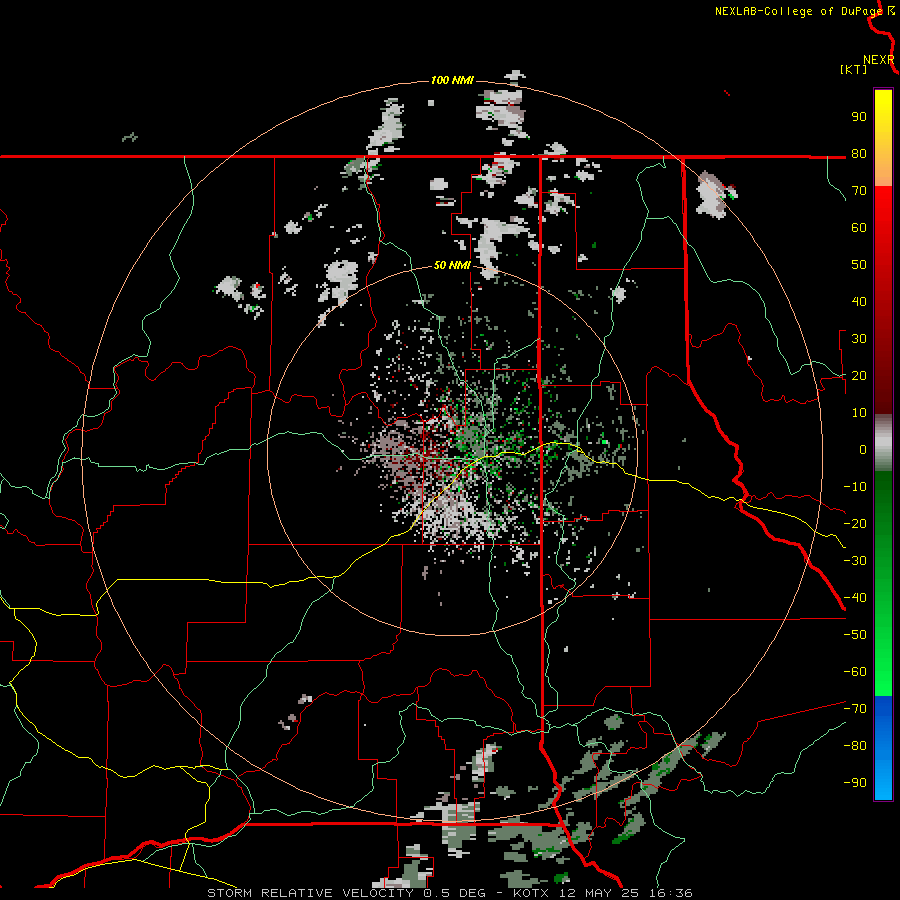Click the gray zero-velocity band of the color bar
Image resolution: width=900 pixels, height=900 pixels.
tap(883, 443)
